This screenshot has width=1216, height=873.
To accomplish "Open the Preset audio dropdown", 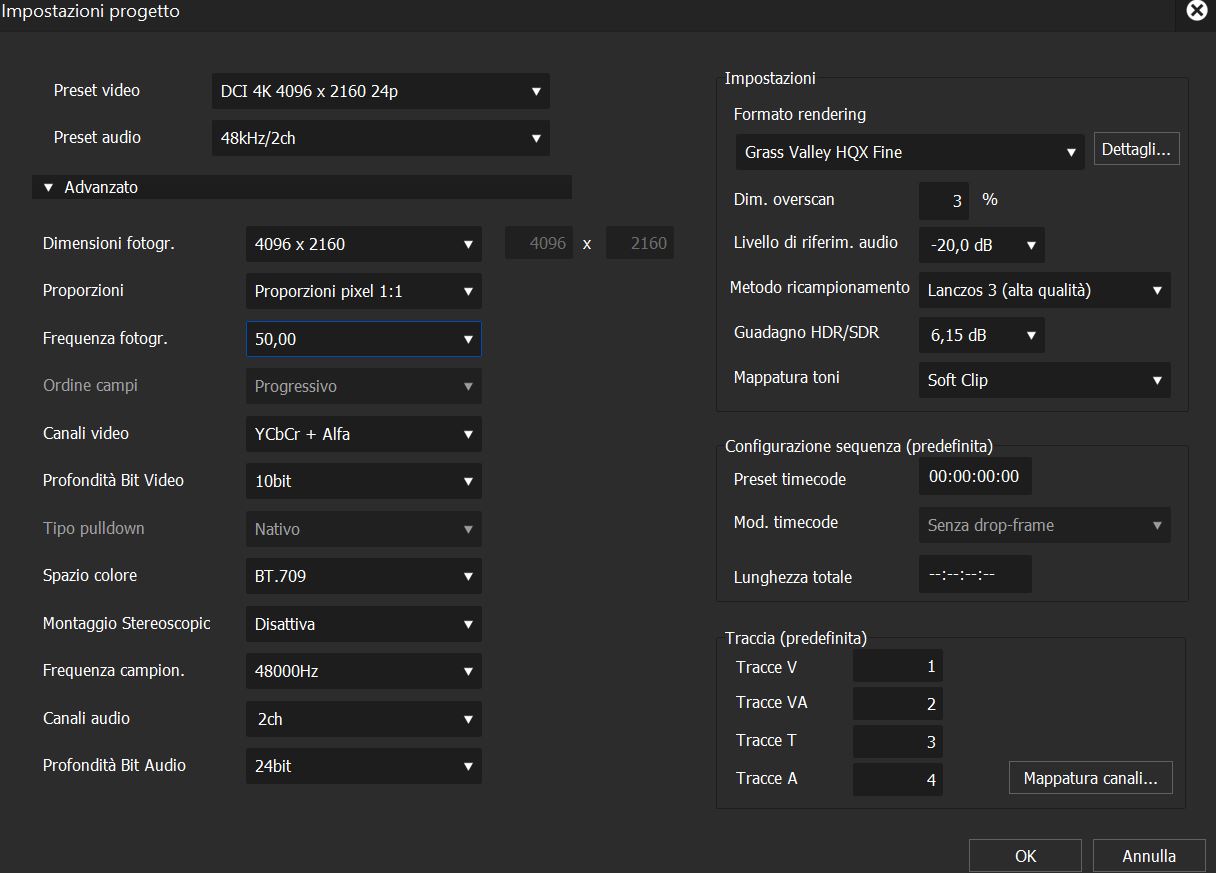I will coord(380,138).
